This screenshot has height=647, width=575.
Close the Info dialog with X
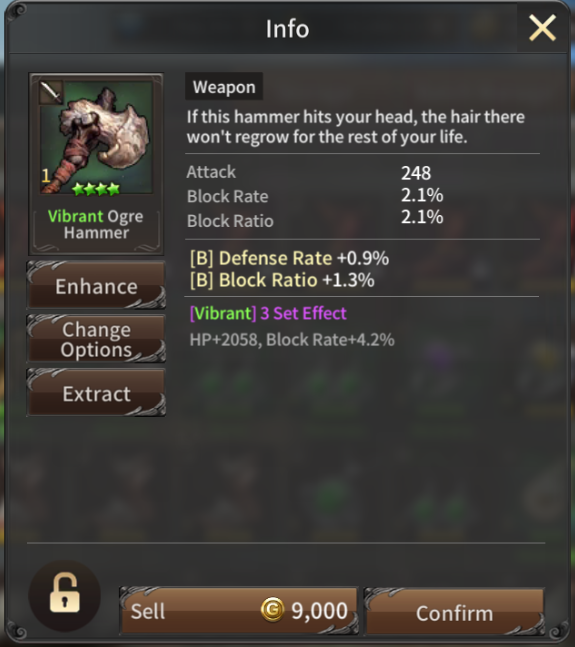coord(542,28)
